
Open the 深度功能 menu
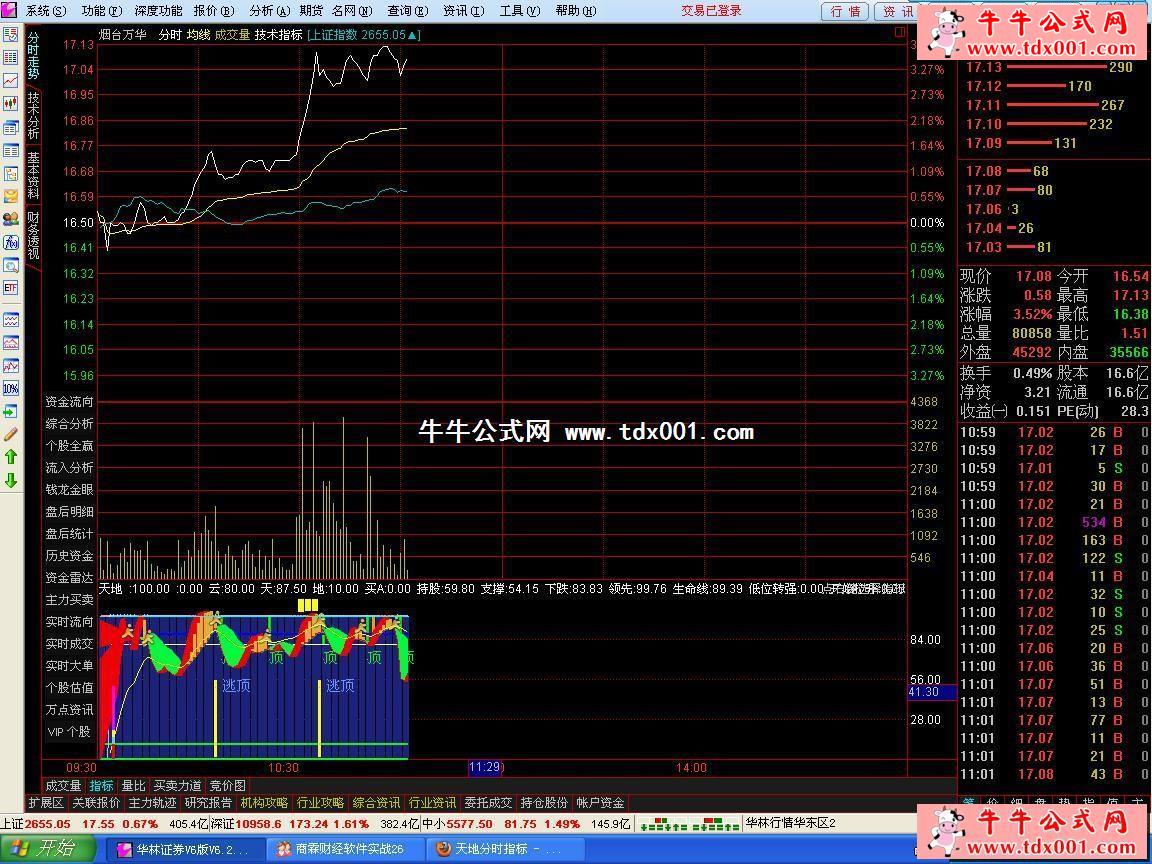[158, 11]
